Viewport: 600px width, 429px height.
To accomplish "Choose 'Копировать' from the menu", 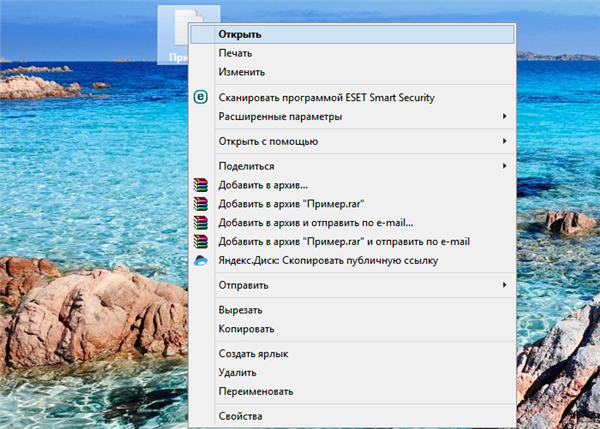I will [x=352, y=329].
